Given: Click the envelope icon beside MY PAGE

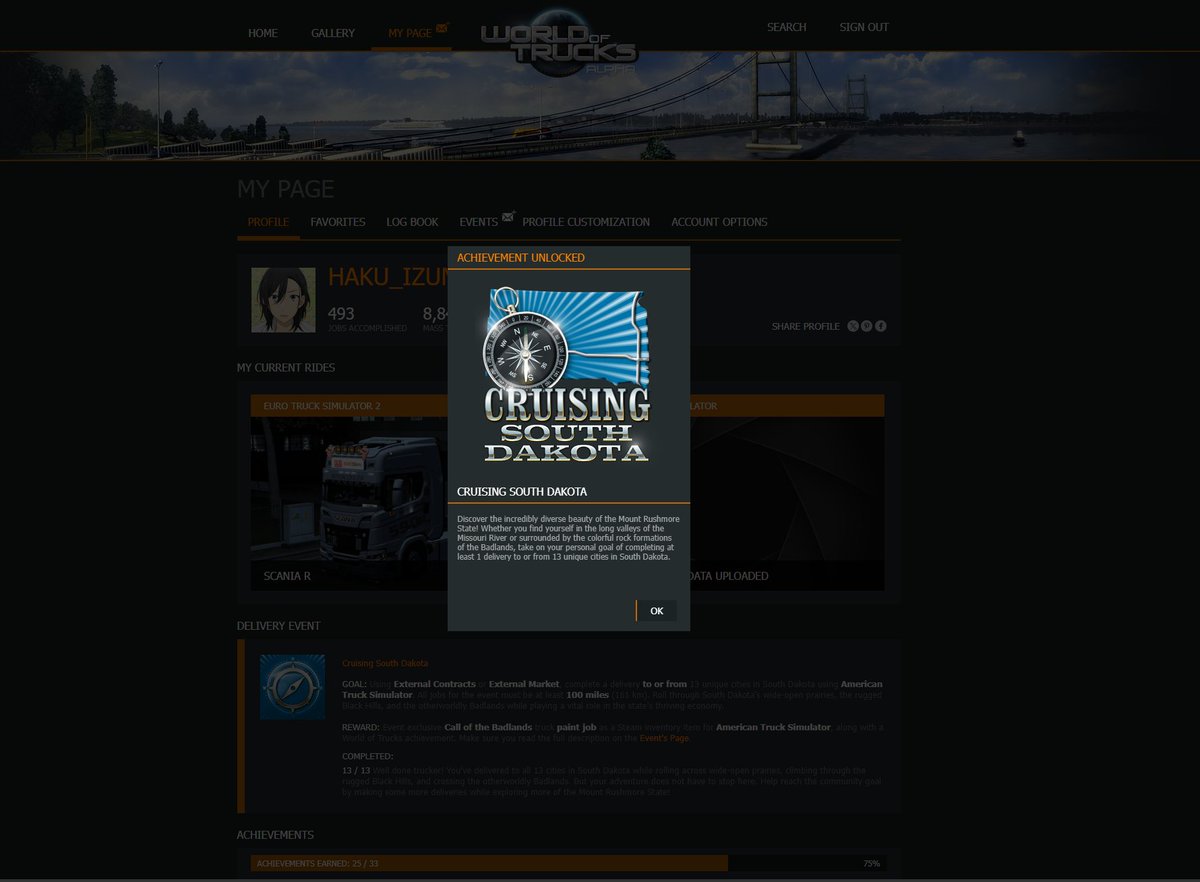Looking at the screenshot, I should pos(442,28).
